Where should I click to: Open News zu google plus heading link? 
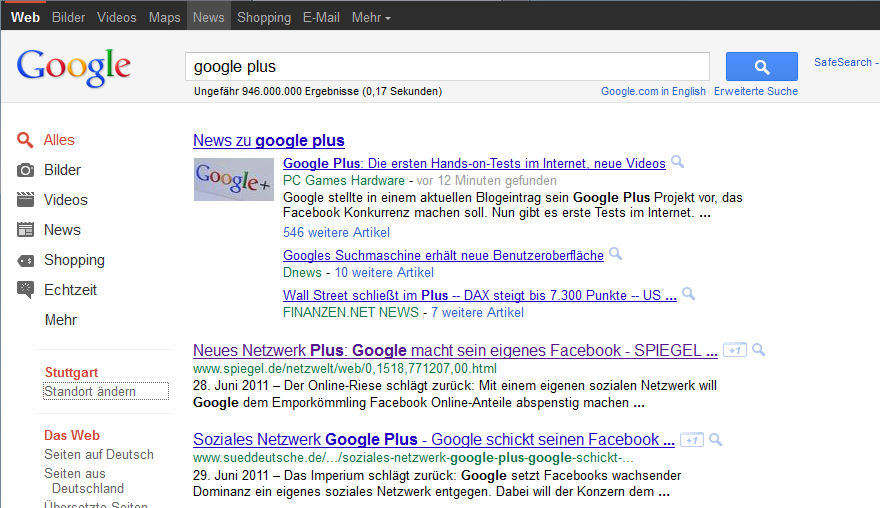pos(269,140)
